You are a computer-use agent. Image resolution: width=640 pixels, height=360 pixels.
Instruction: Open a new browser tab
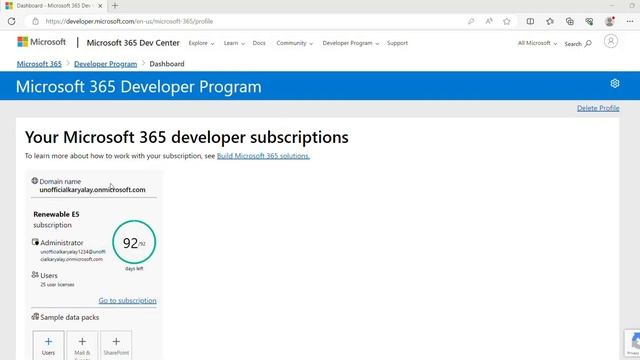click(115, 6)
